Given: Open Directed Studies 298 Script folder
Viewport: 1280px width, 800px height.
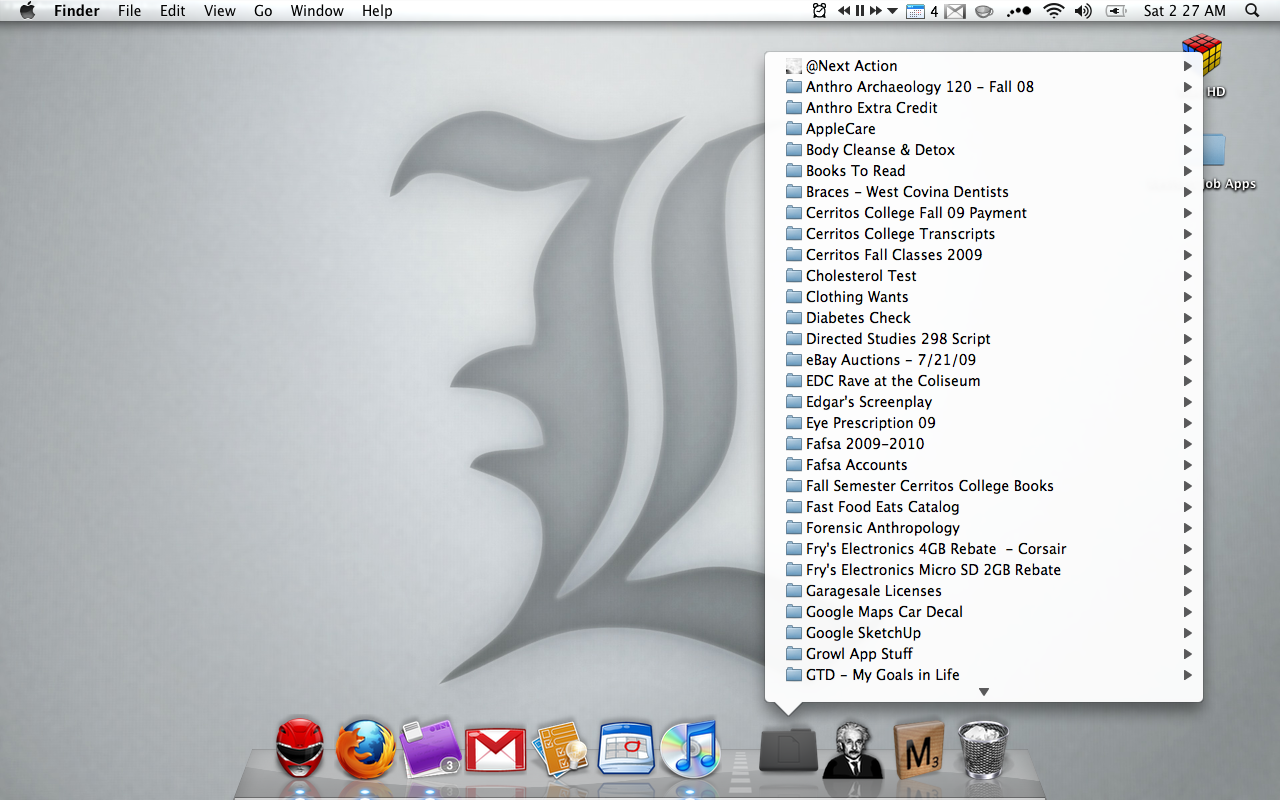Looking at the screenshot, I should pos(984,339).
